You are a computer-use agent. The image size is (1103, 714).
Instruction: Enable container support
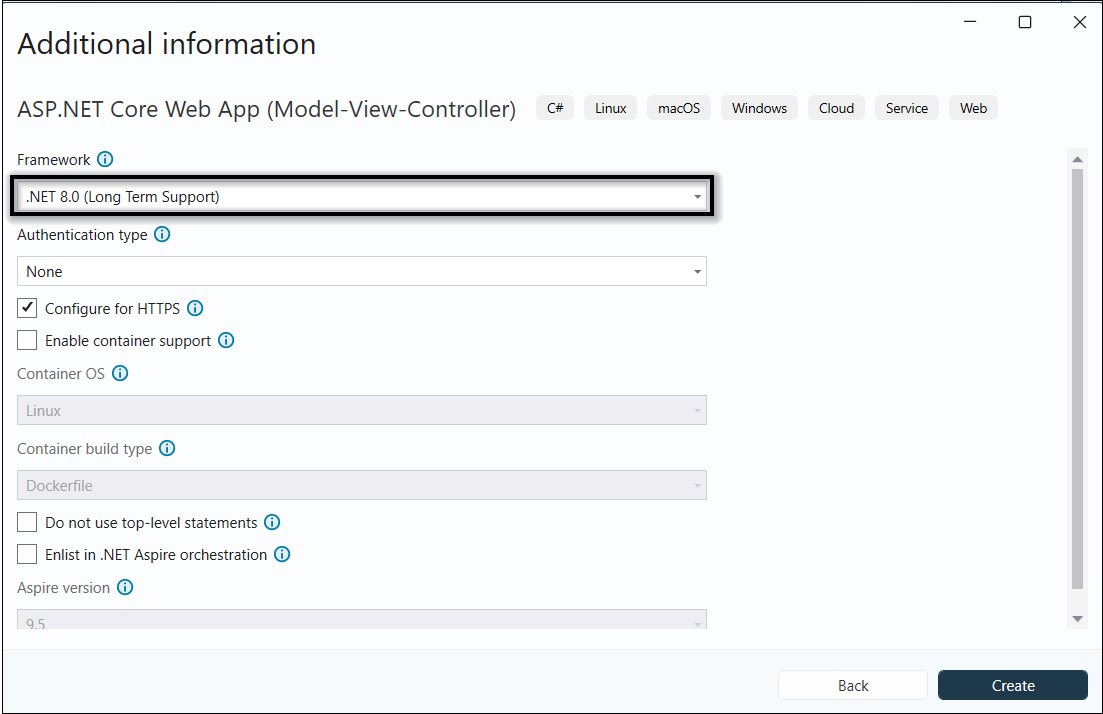click(x=26, y=339)
